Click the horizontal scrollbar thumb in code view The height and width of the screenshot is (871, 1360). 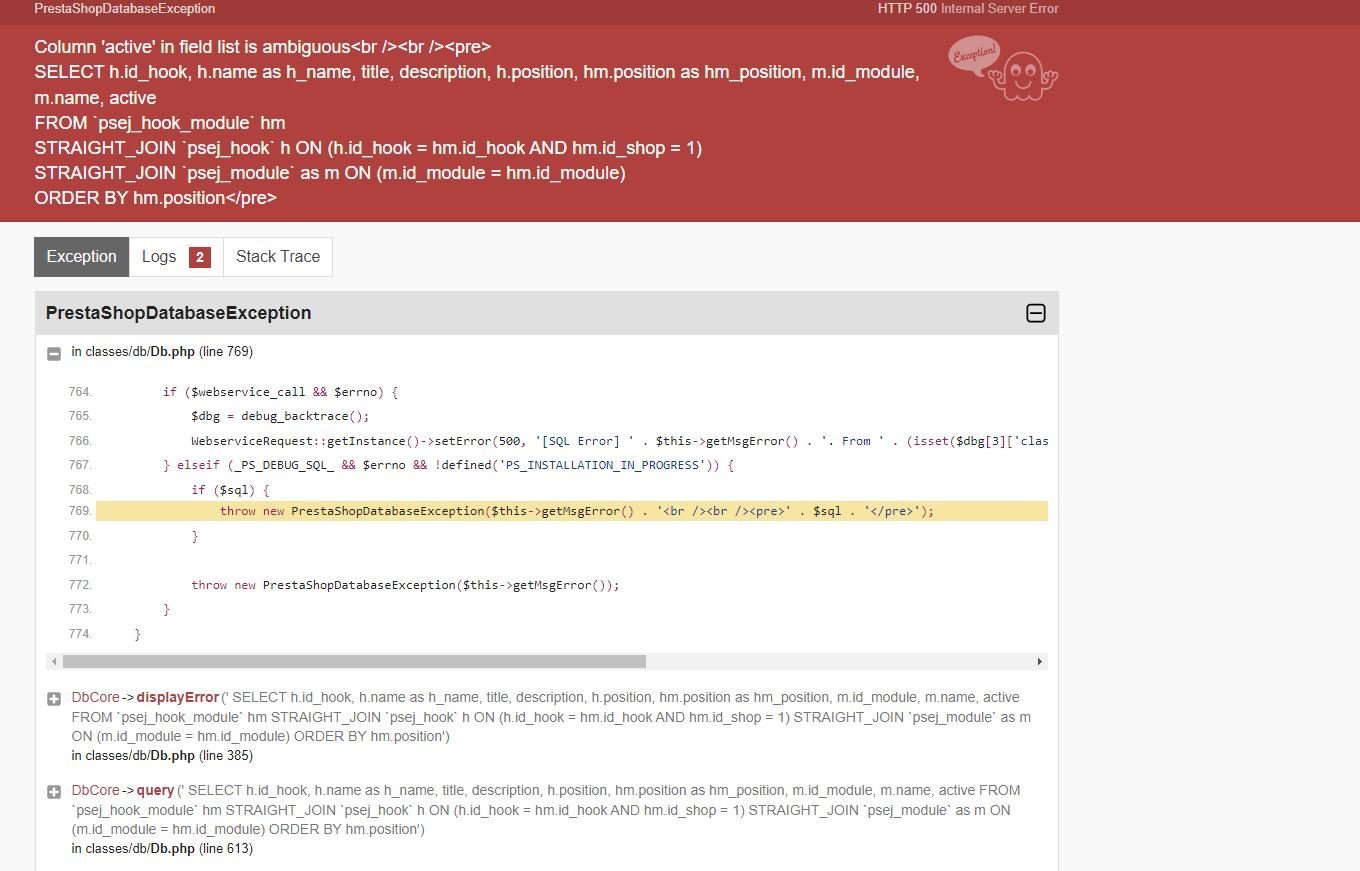point(354,662)
